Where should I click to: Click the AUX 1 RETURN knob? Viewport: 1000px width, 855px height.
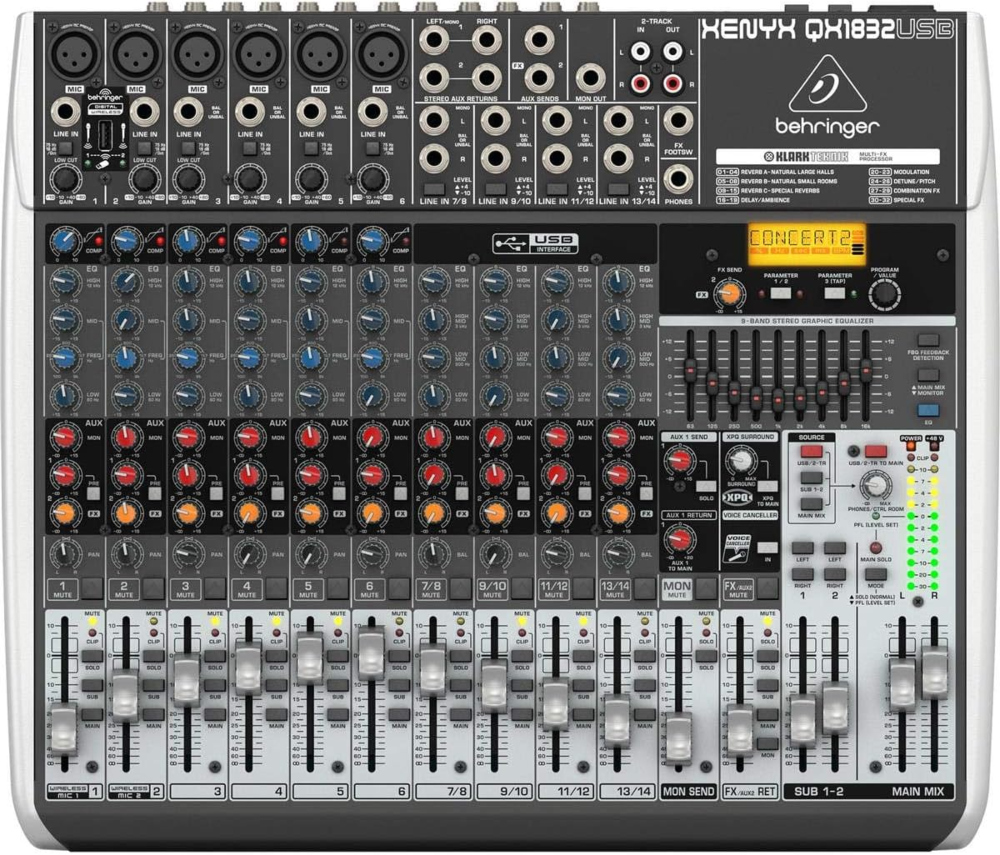(x=680, y=539)
